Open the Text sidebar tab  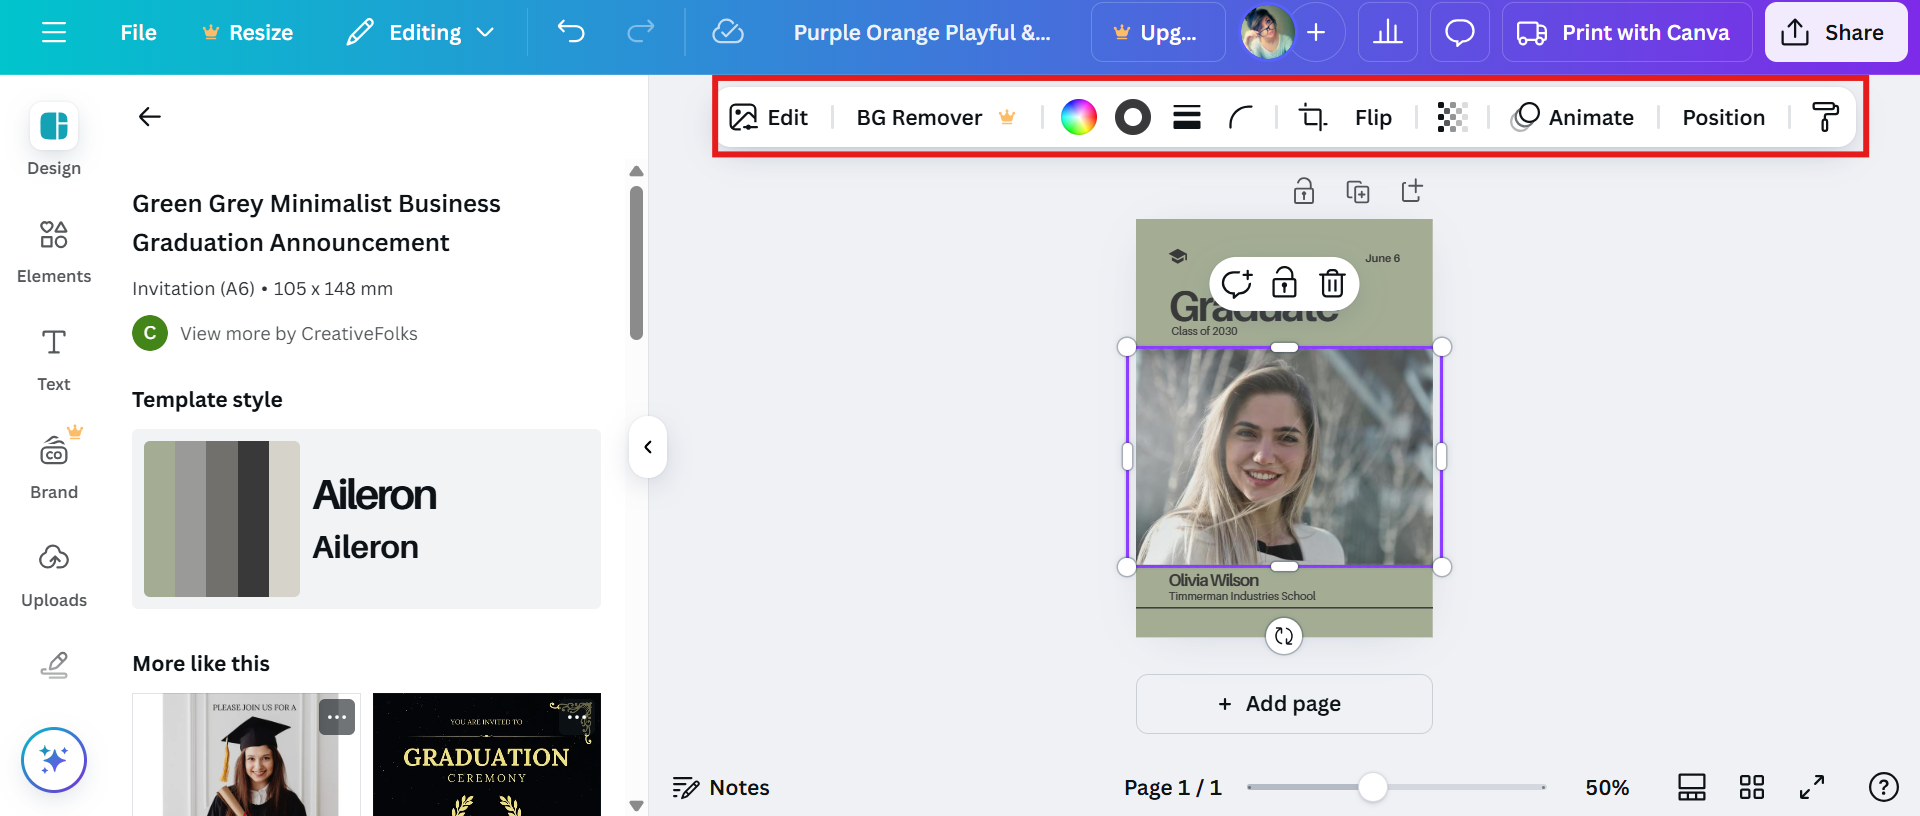pos(54,360)
